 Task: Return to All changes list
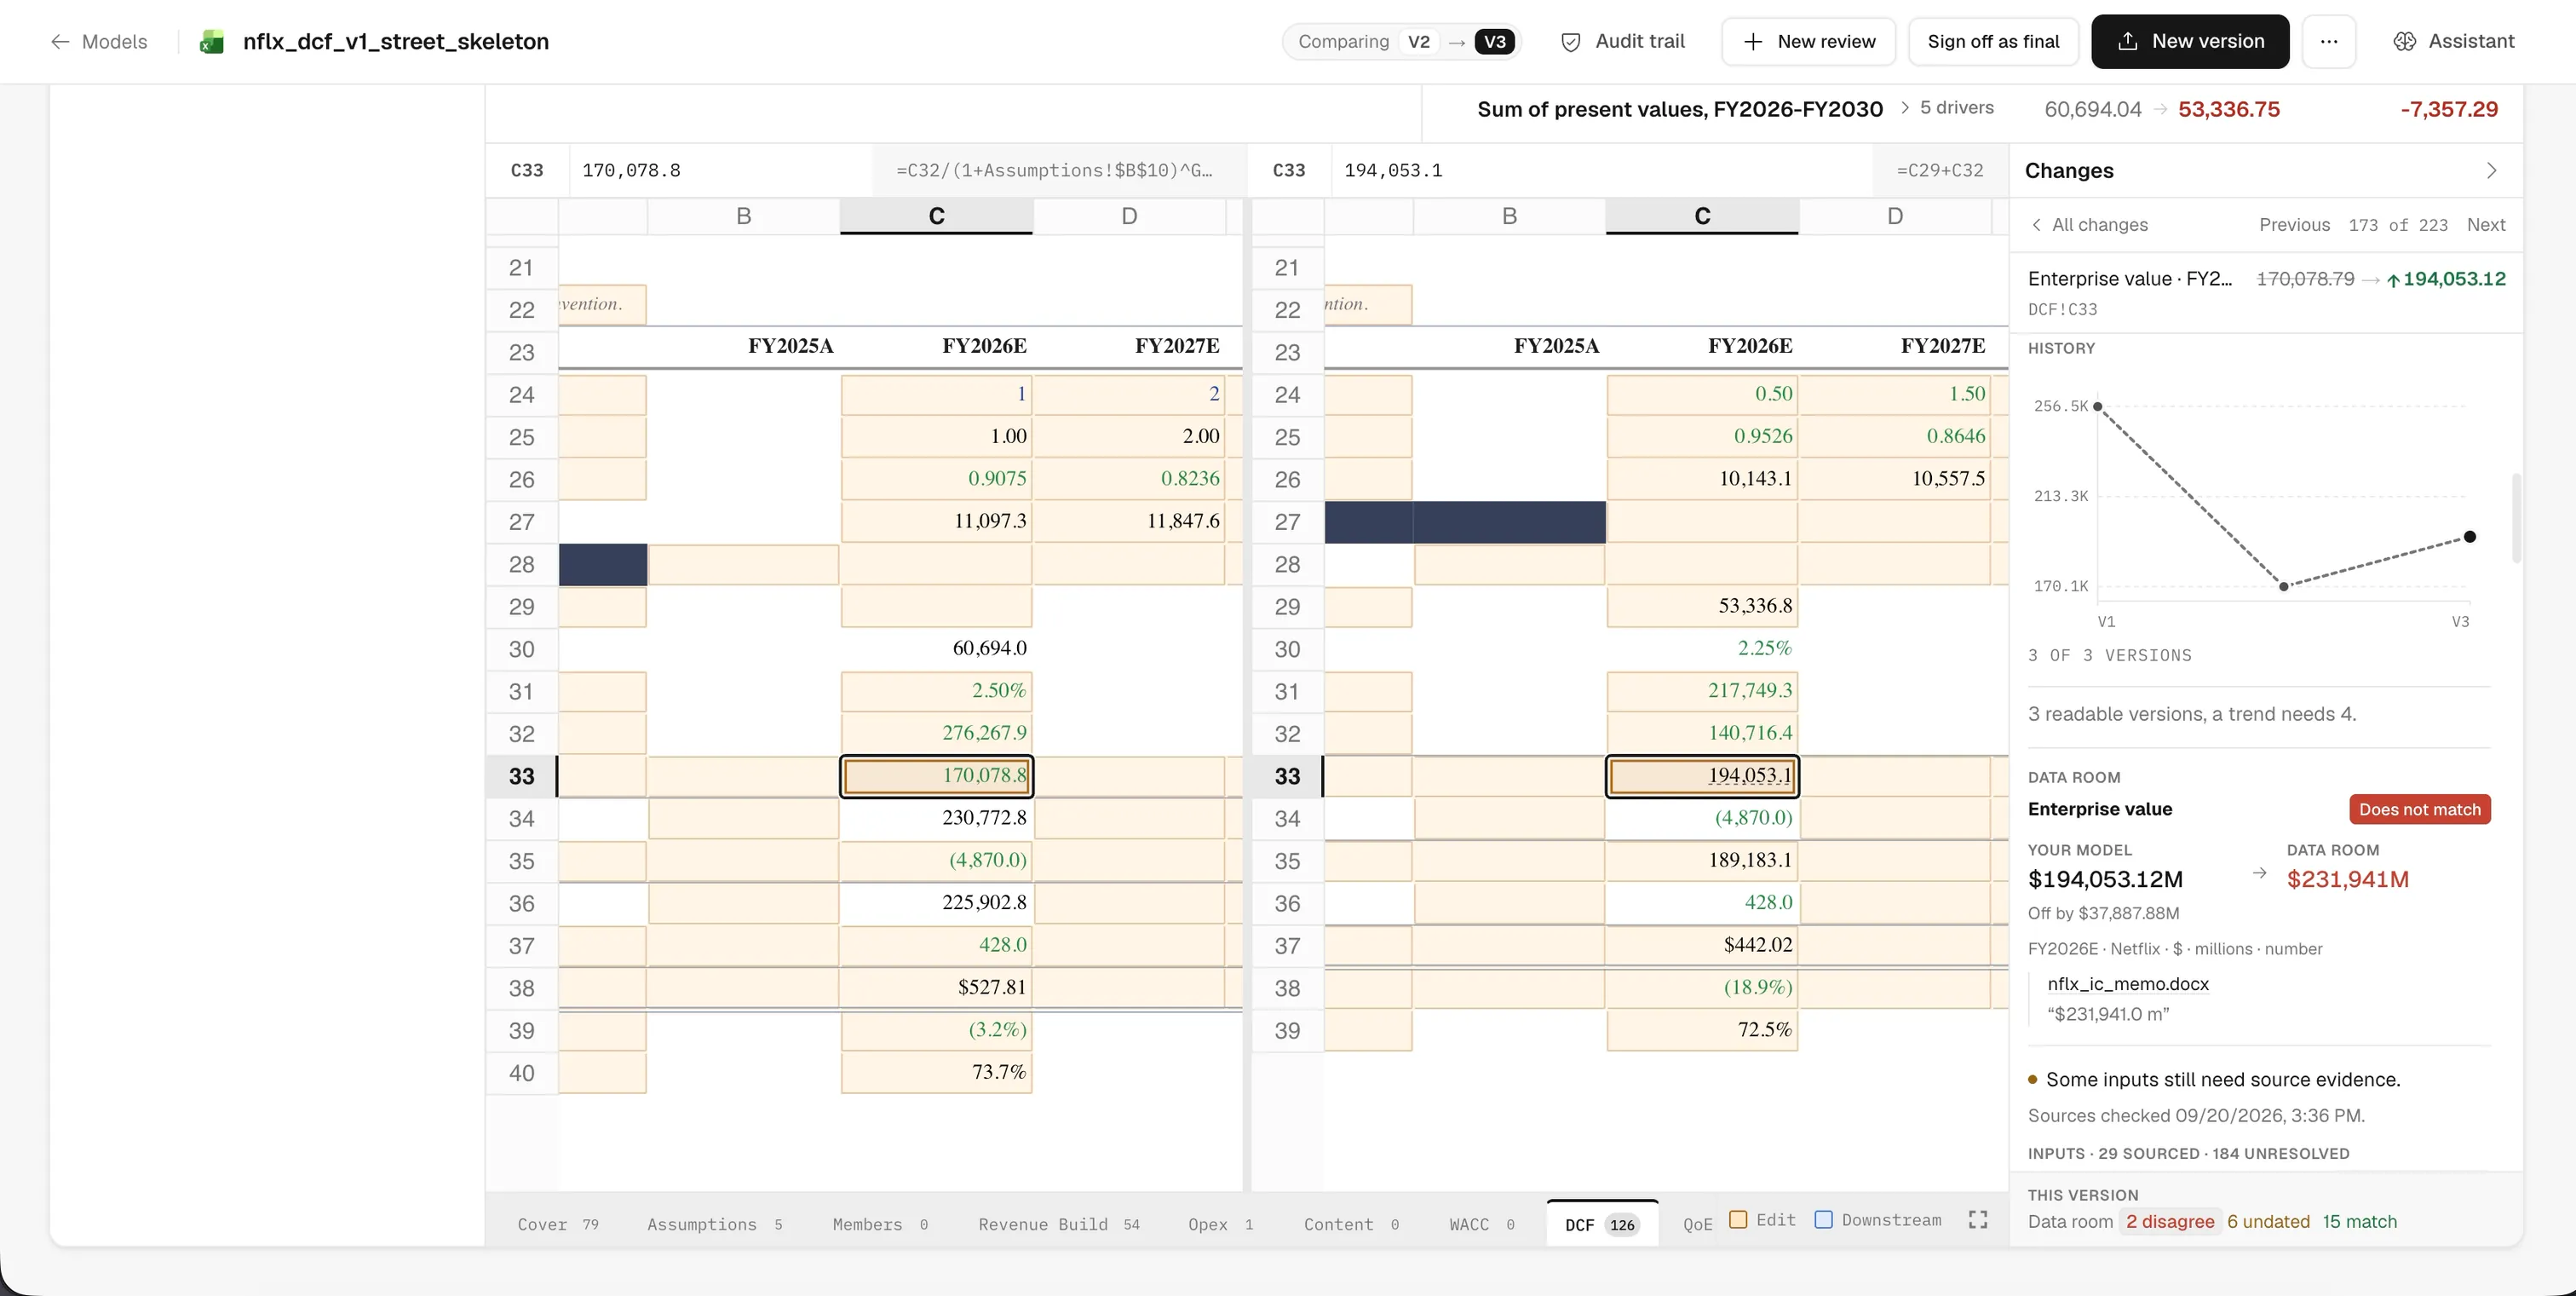click(2089, 225)
